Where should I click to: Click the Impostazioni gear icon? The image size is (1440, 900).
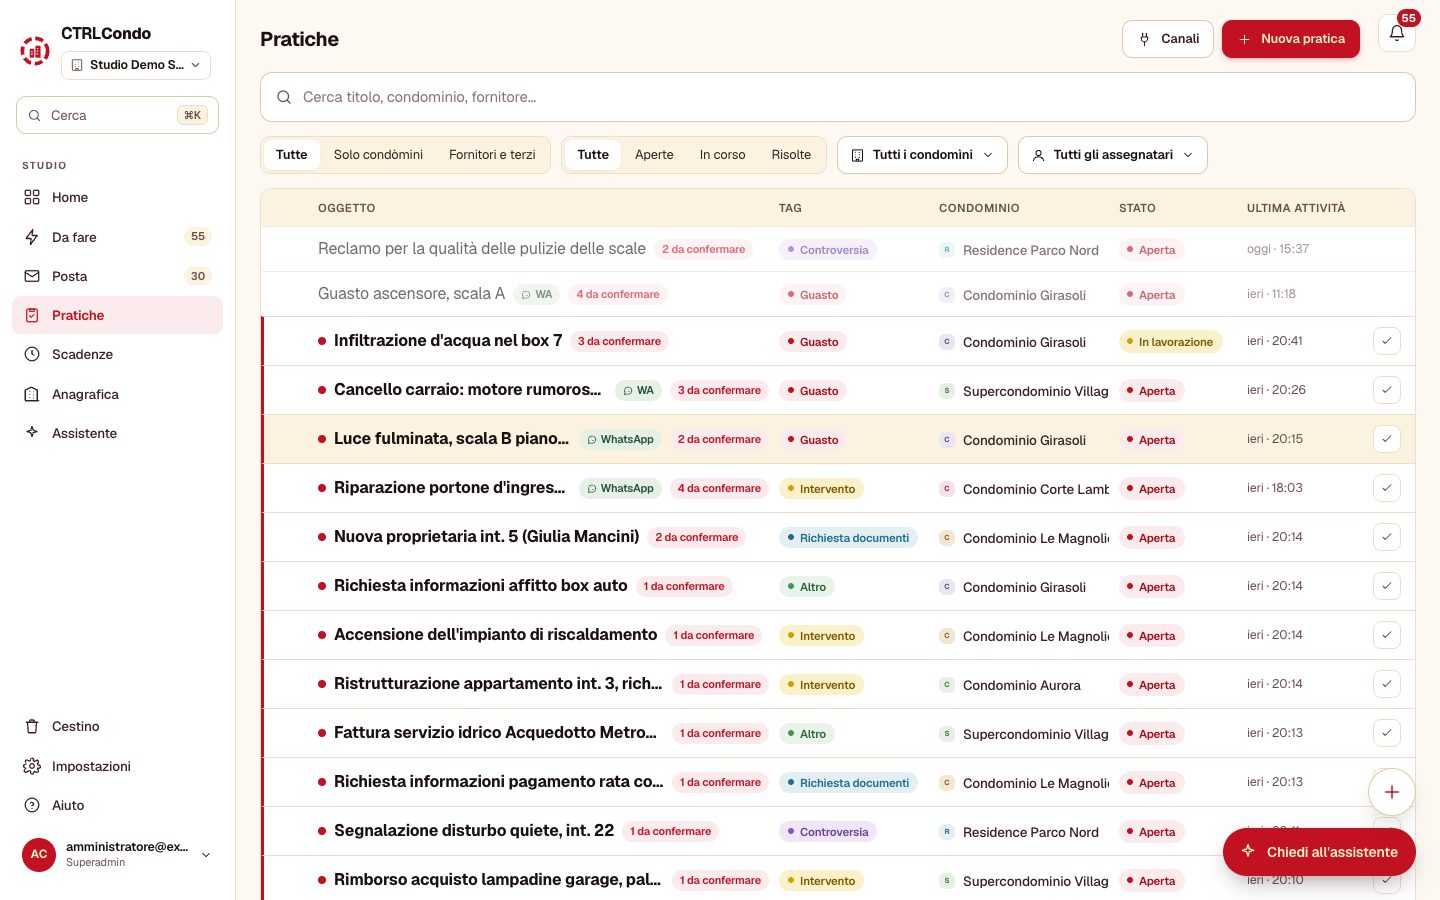32,766
